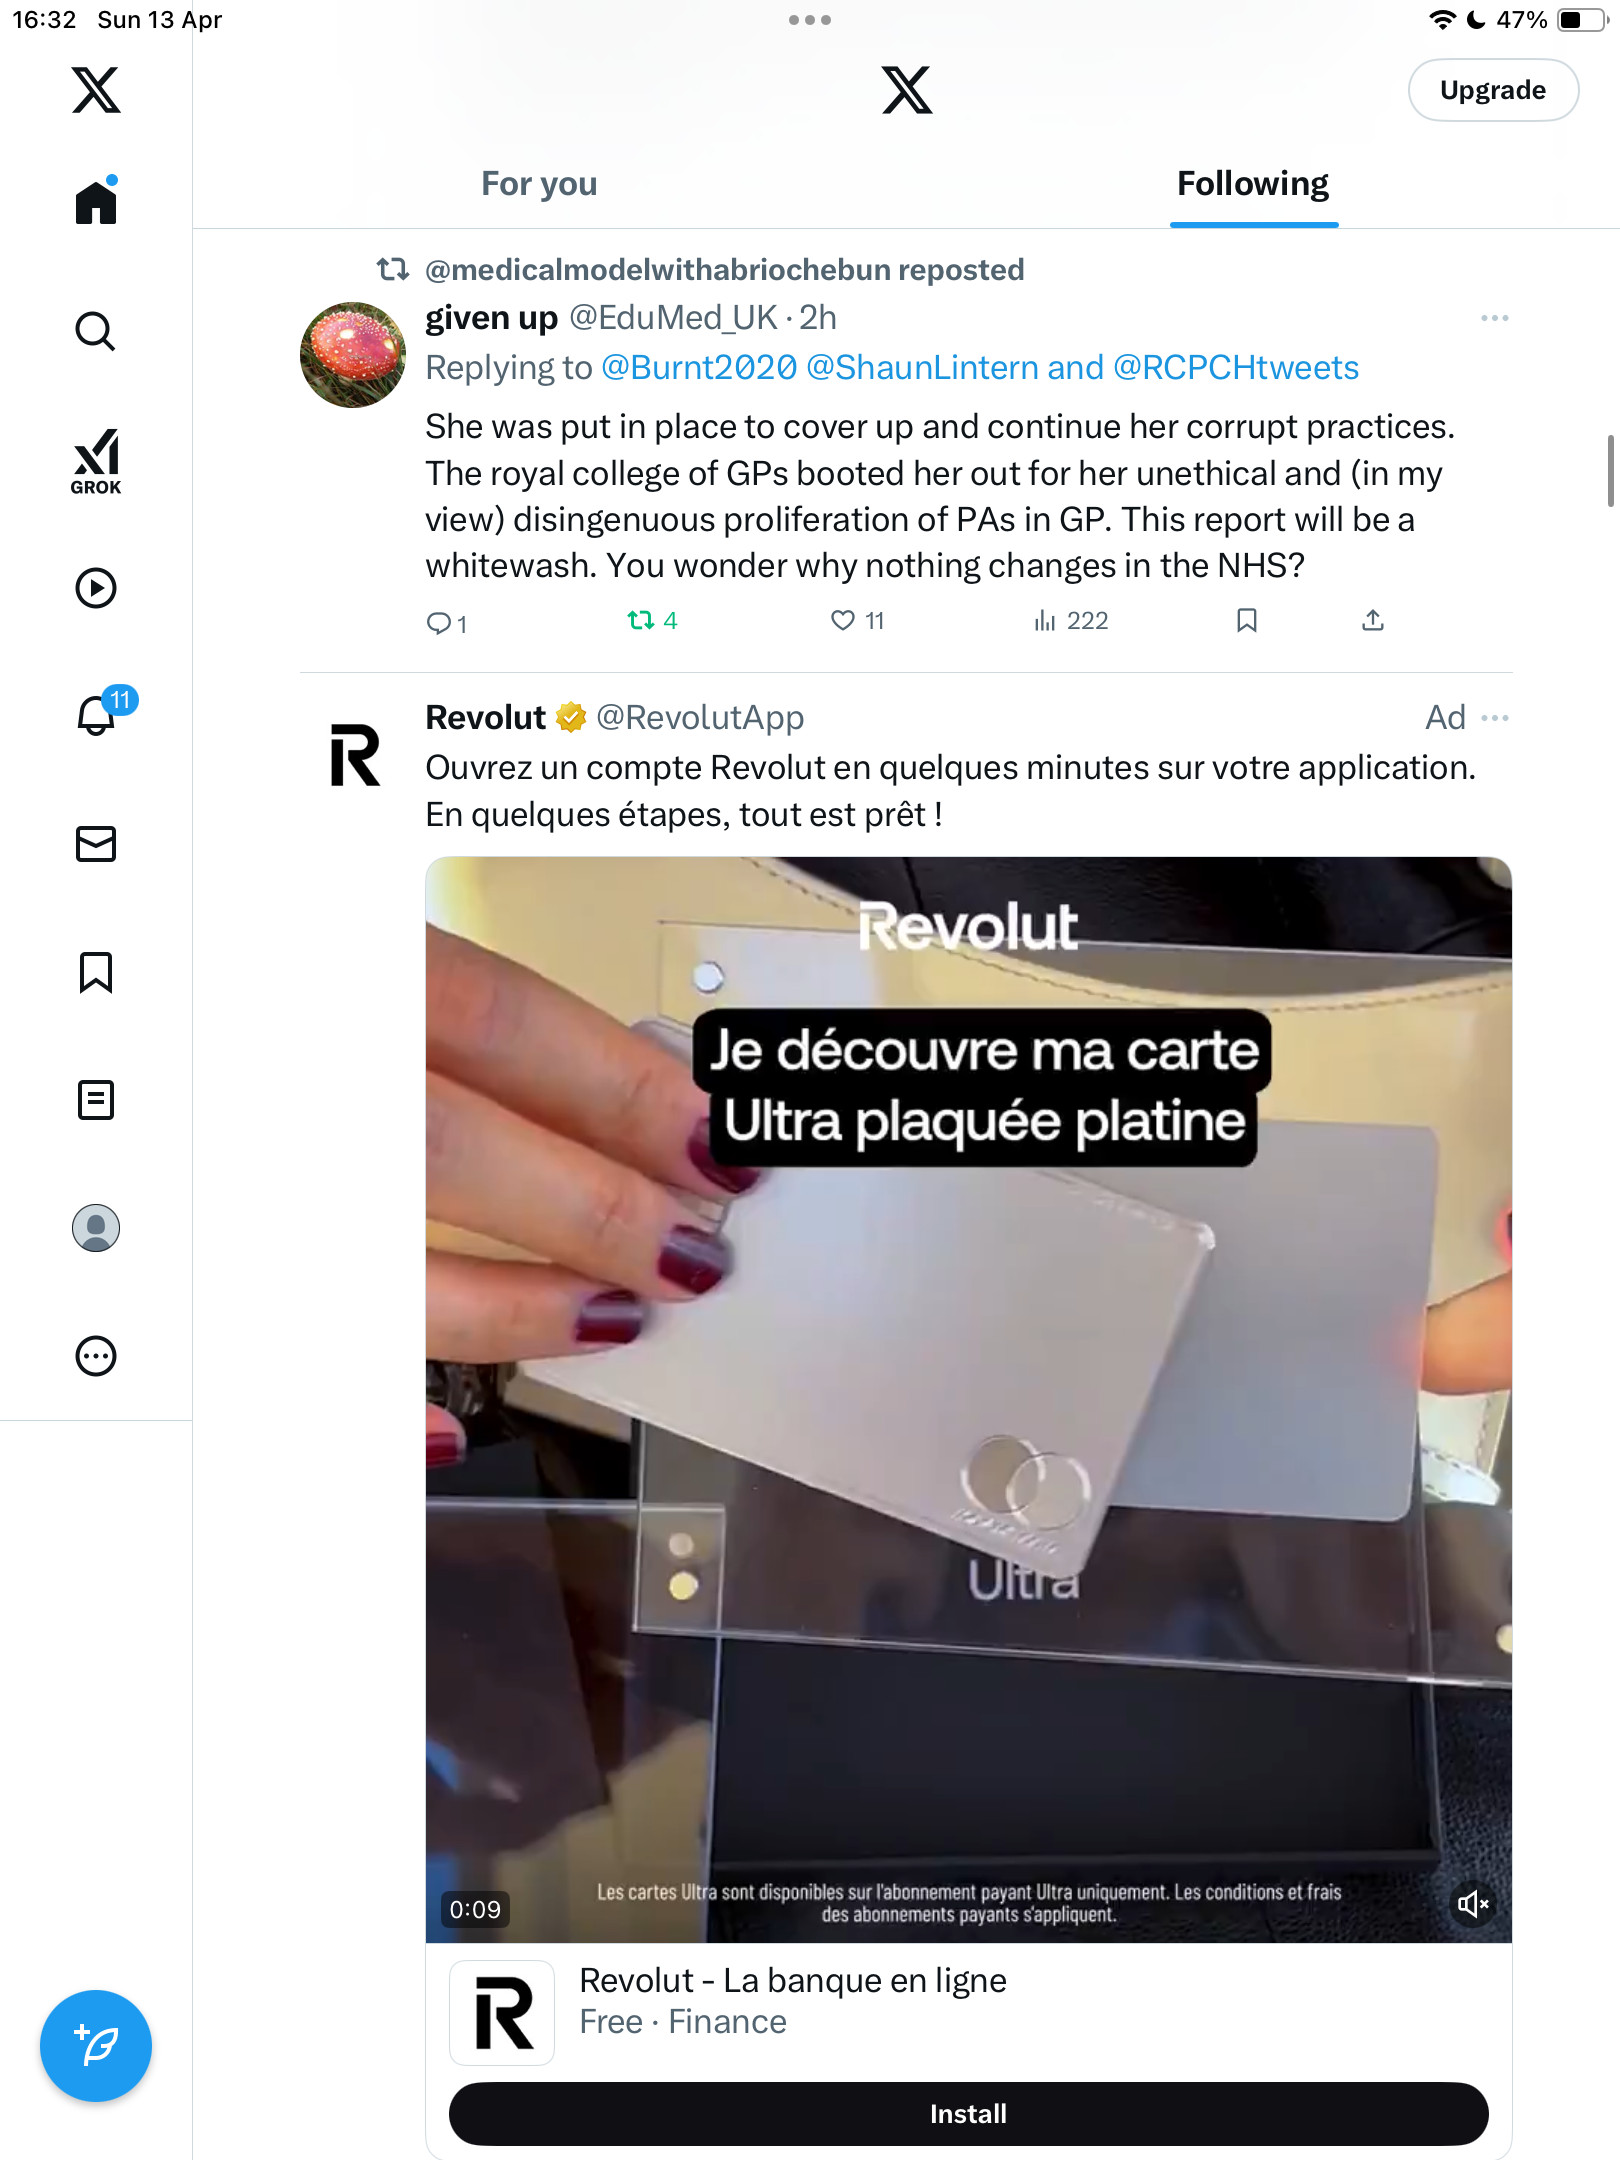Open the search page from sidebar
The image size is (1620, 2160).
click(96, 331)
